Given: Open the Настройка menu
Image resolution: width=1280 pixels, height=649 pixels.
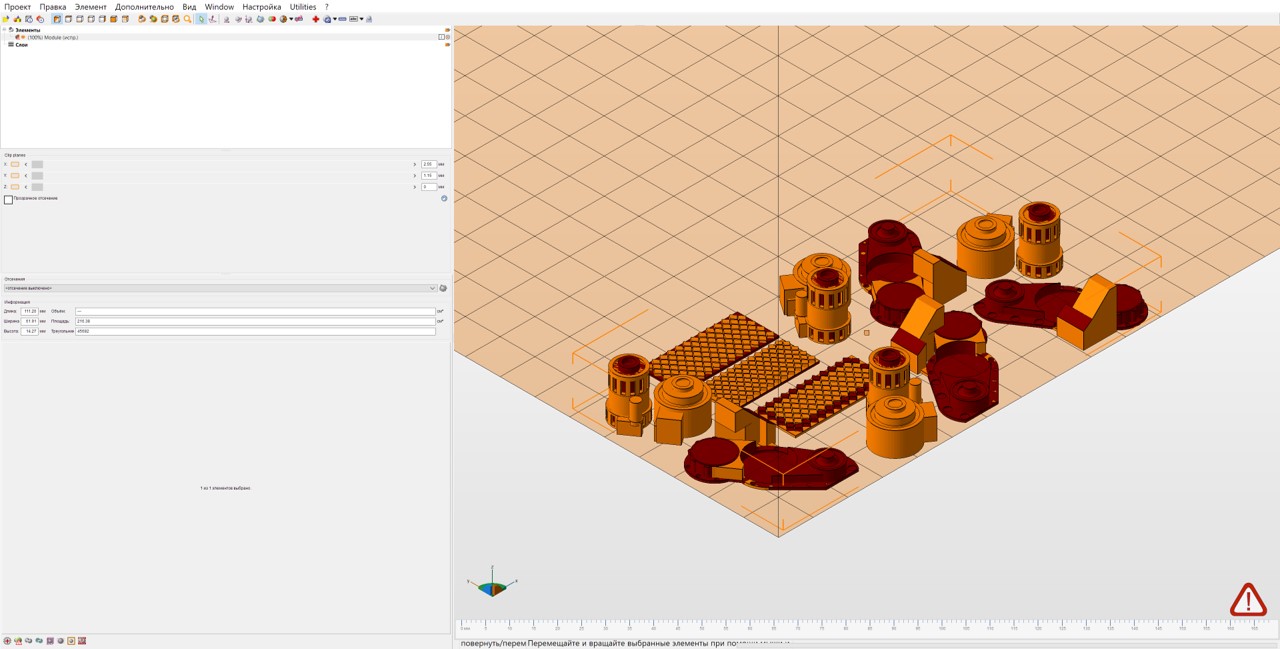Looking at the screenshot, I should point(261,7).
